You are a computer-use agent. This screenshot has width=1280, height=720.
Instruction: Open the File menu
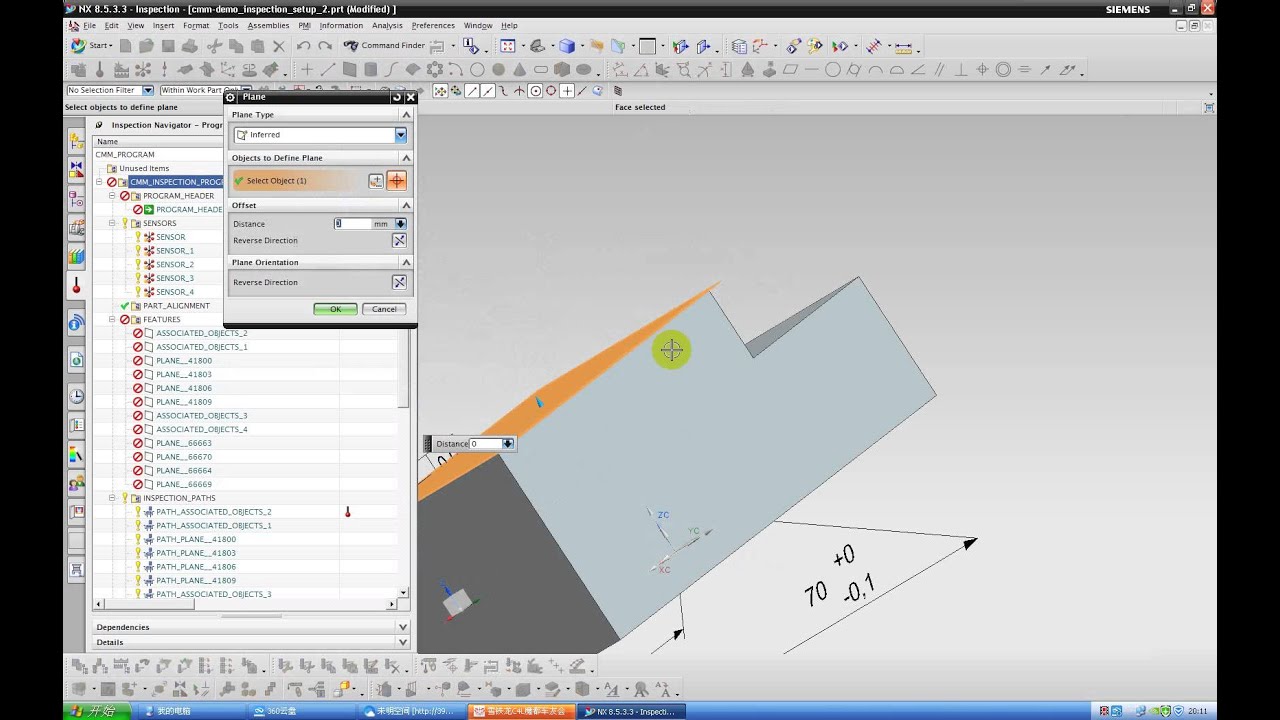[90, 25]
